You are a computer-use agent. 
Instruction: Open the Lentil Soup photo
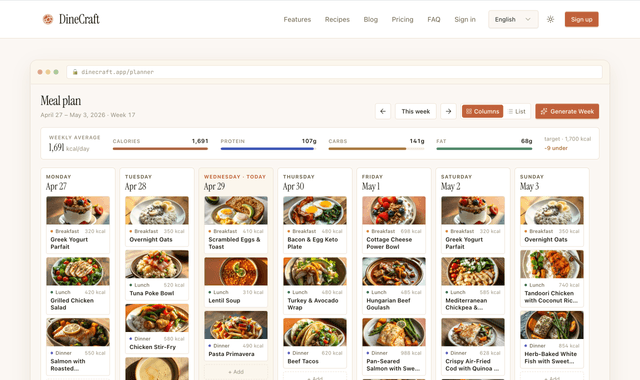(x=236, y=271)
